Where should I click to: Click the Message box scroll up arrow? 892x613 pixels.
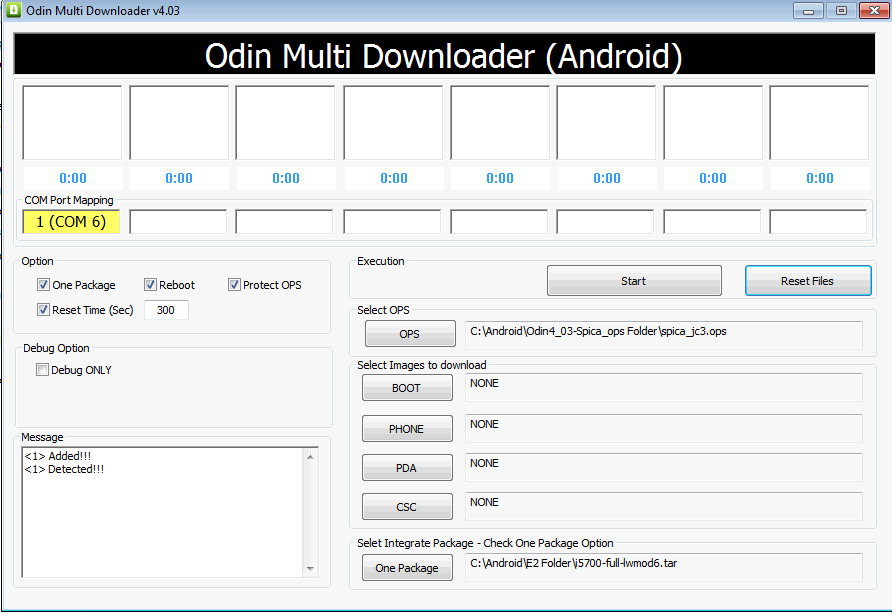pos(310,457)
